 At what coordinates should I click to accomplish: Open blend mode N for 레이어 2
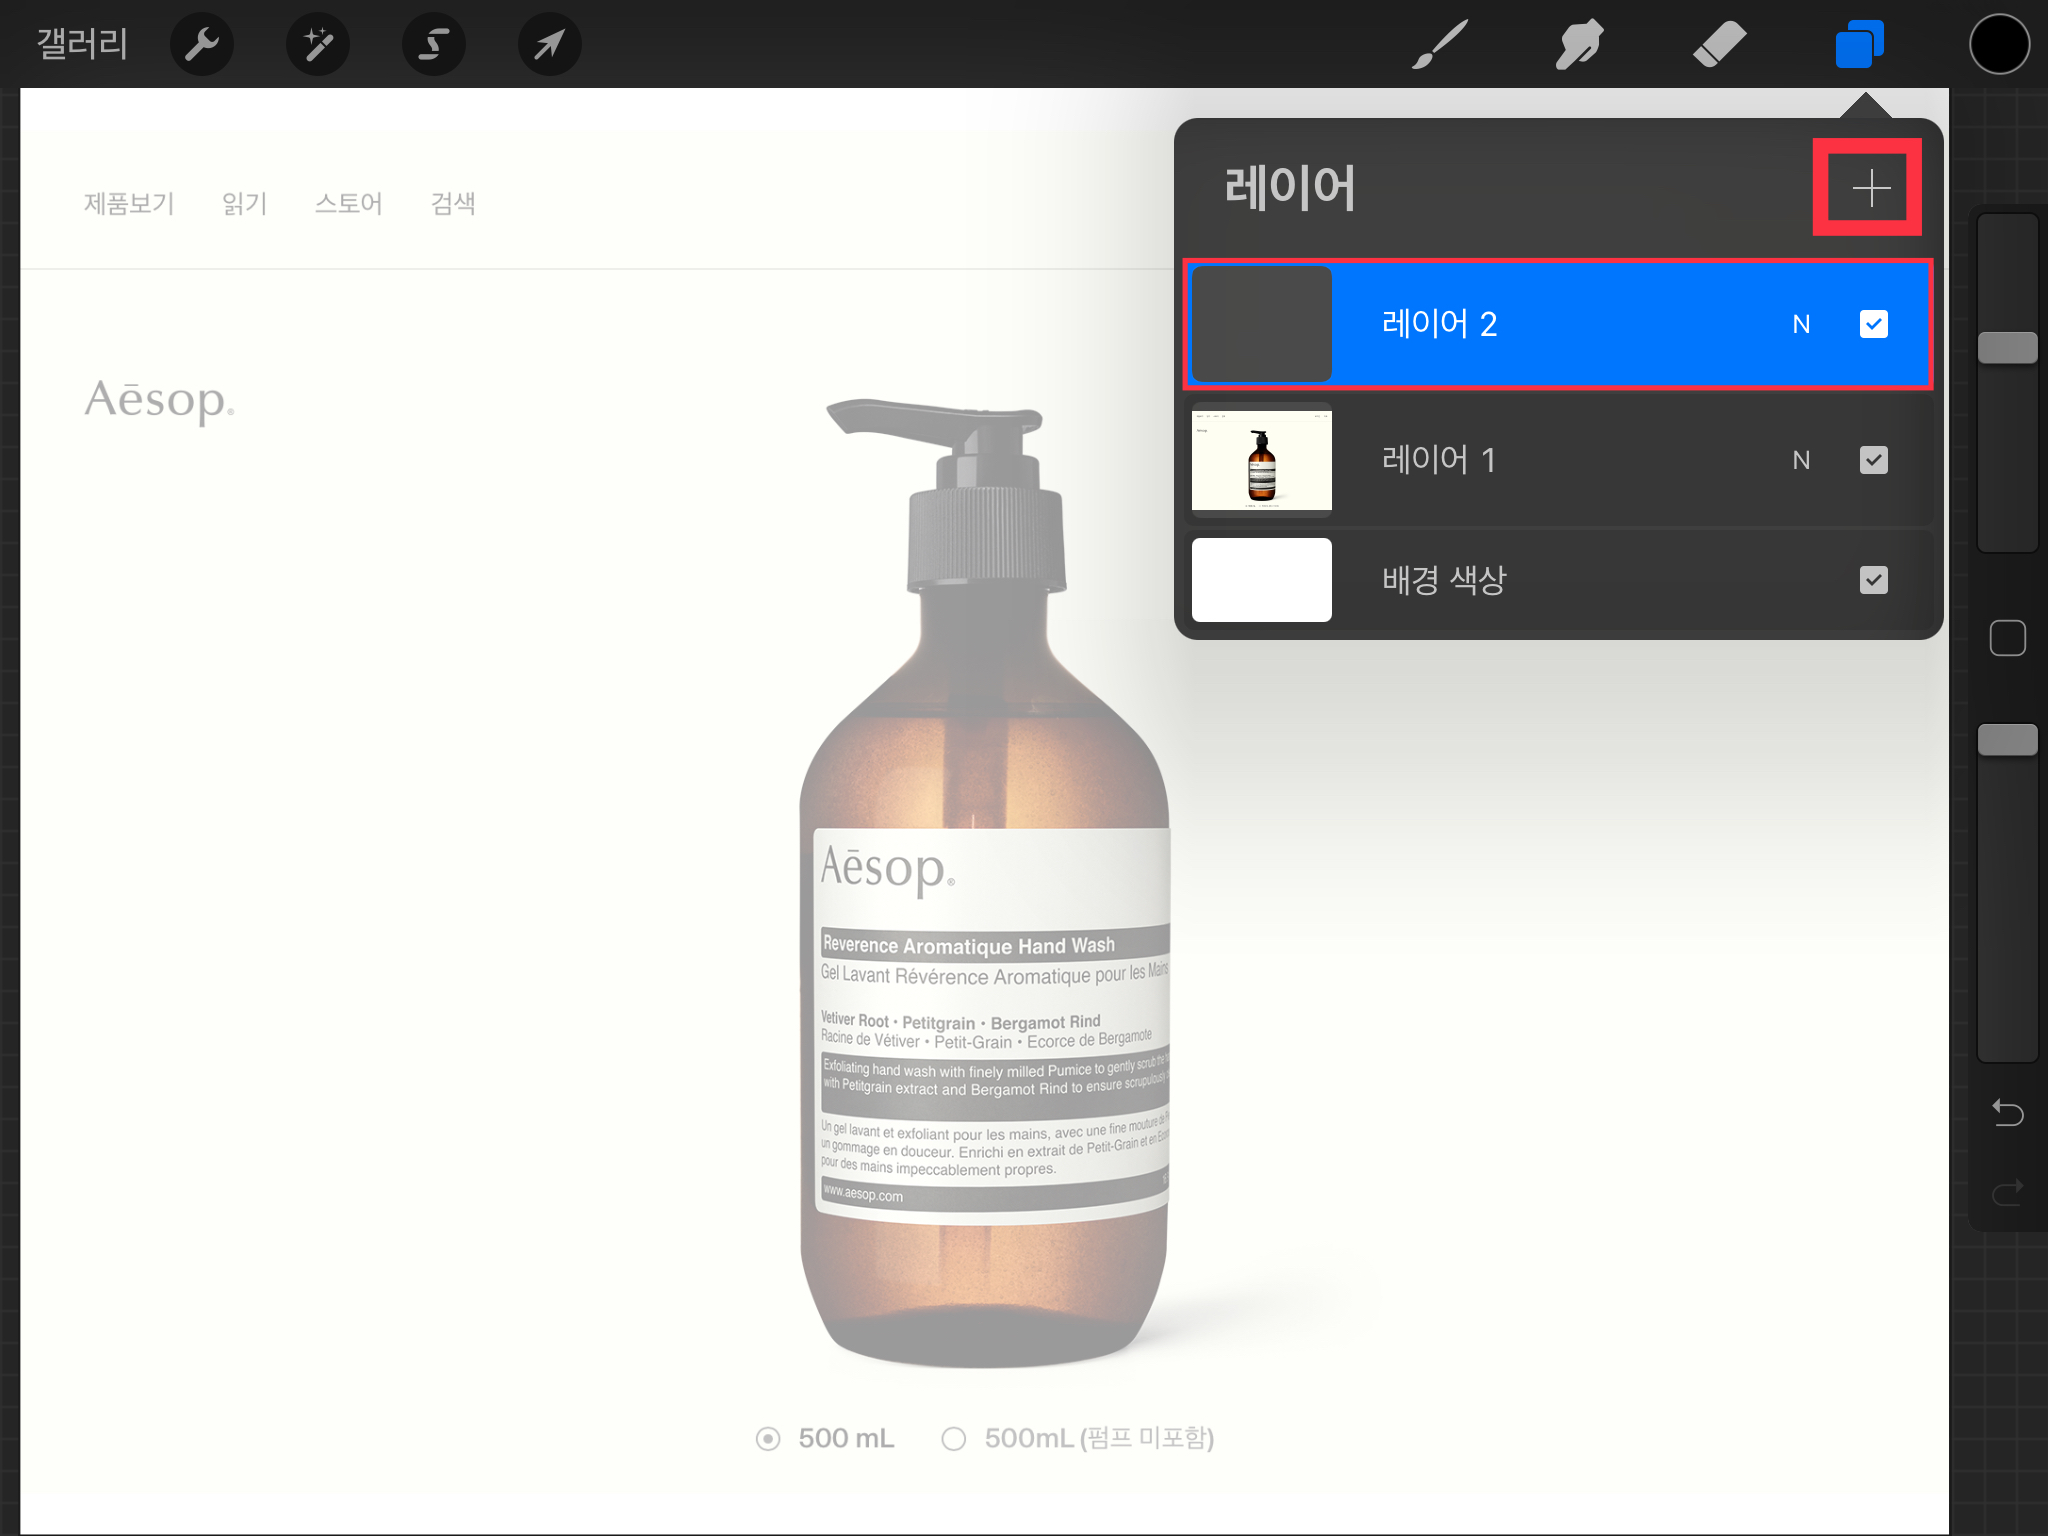coord(1801,324)
